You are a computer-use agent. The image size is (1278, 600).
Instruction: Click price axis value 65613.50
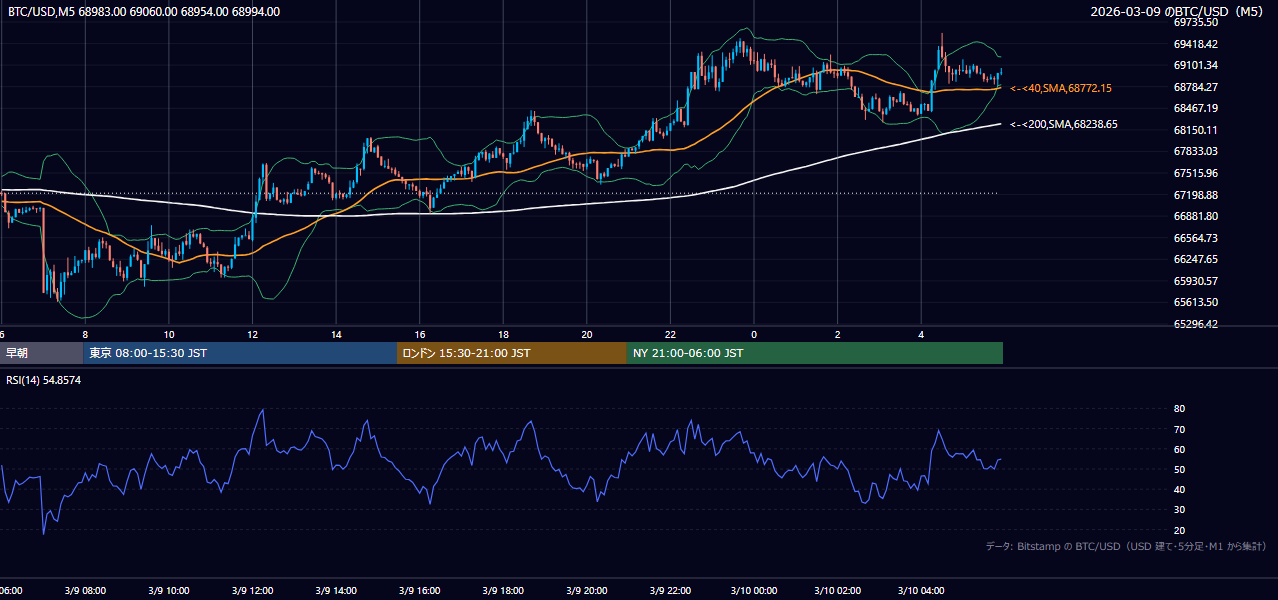(1195, 302)
